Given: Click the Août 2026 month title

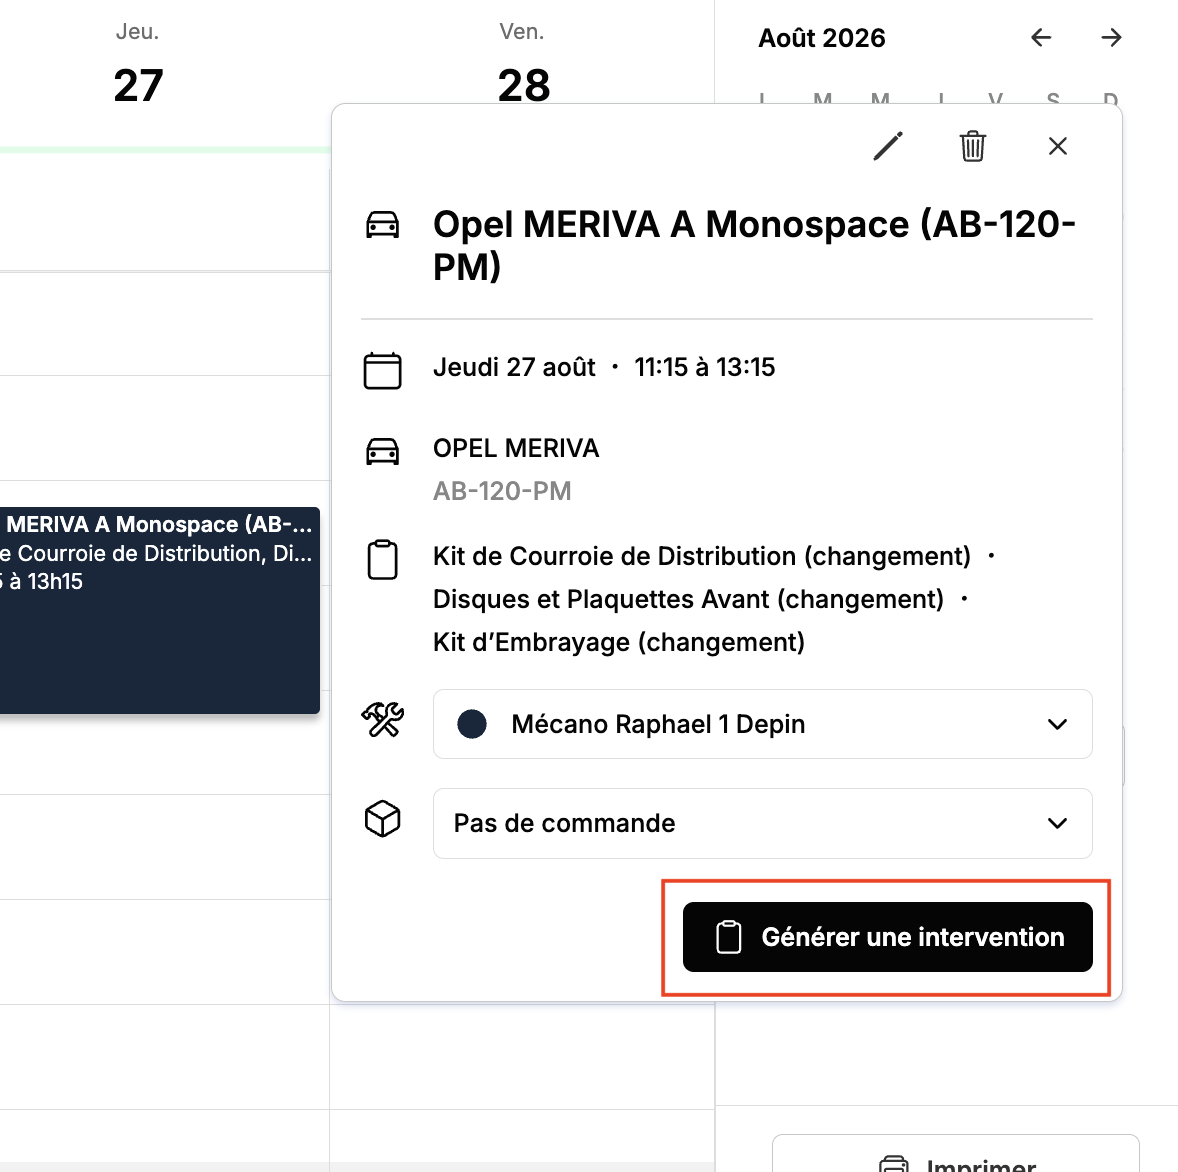Looking at the screenshot, I should 822,38.
